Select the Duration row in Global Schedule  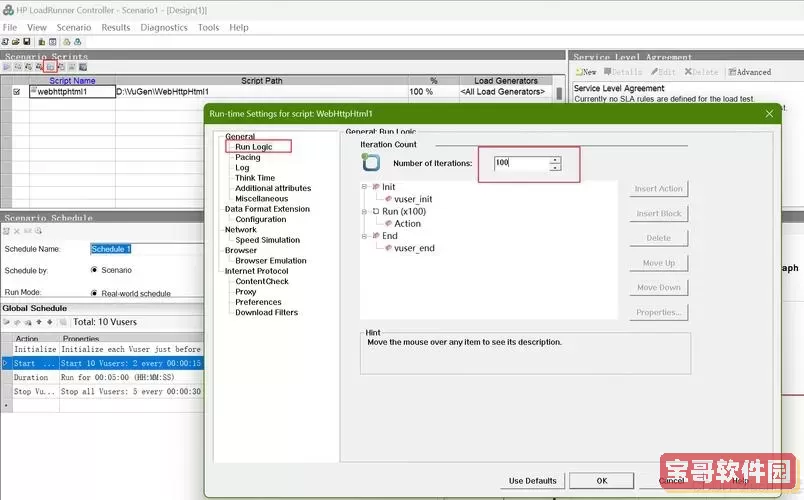(103, 377)
